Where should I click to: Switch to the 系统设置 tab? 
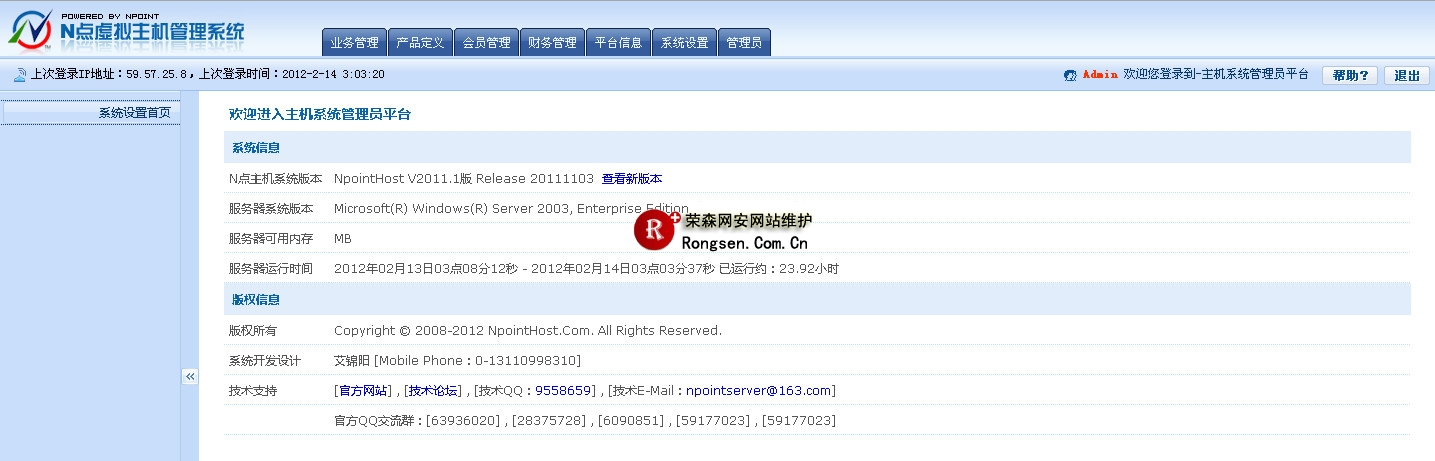click(x=684, y=43)
